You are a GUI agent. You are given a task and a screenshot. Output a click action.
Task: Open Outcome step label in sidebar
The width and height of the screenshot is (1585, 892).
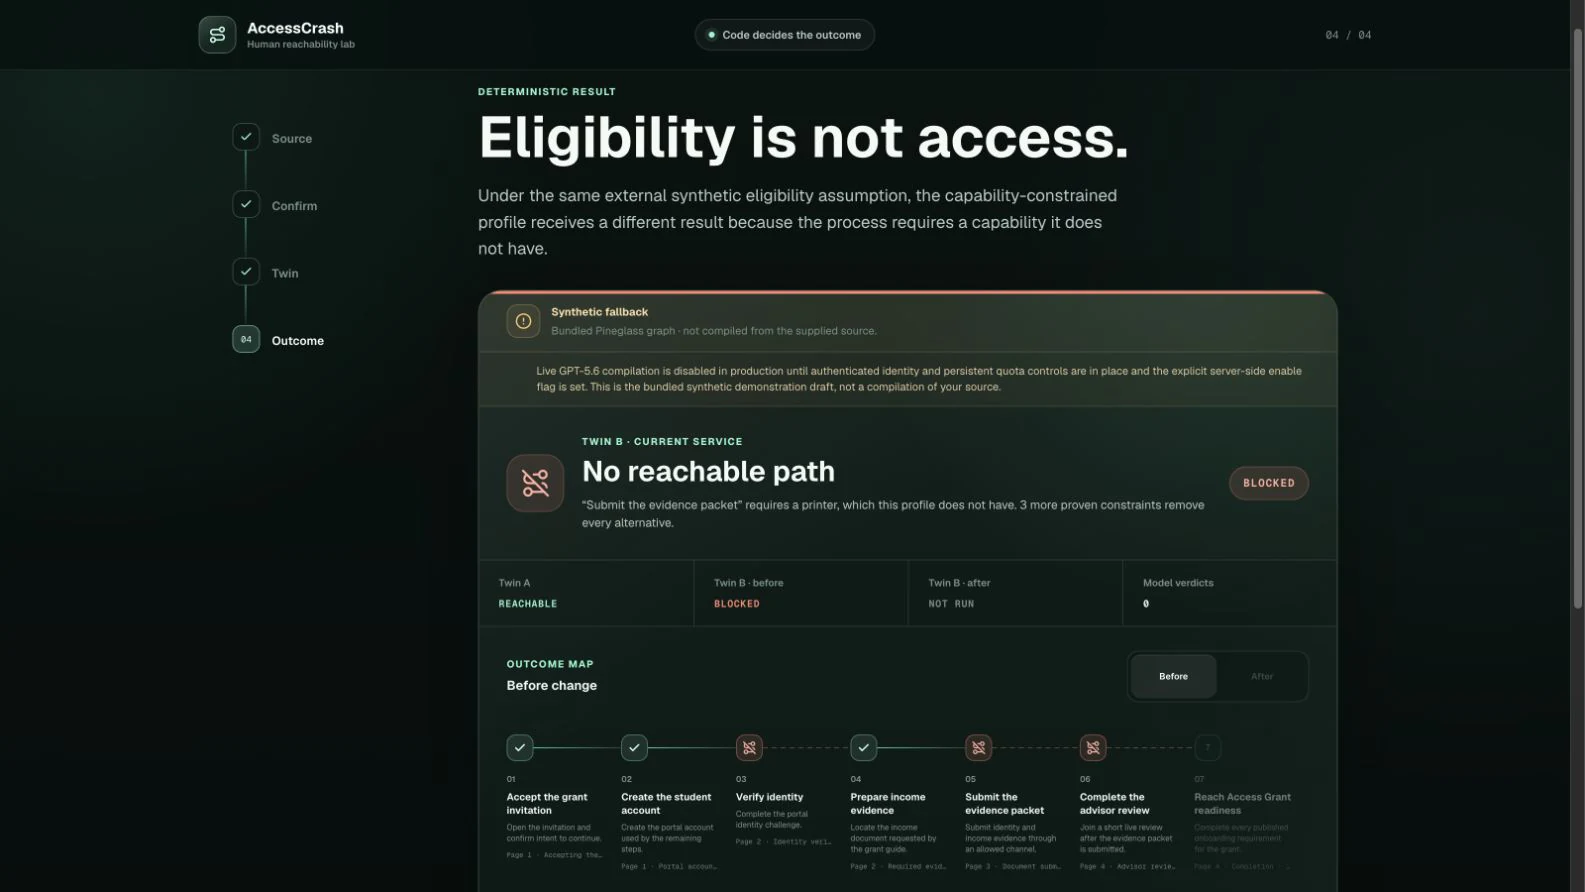298,341
